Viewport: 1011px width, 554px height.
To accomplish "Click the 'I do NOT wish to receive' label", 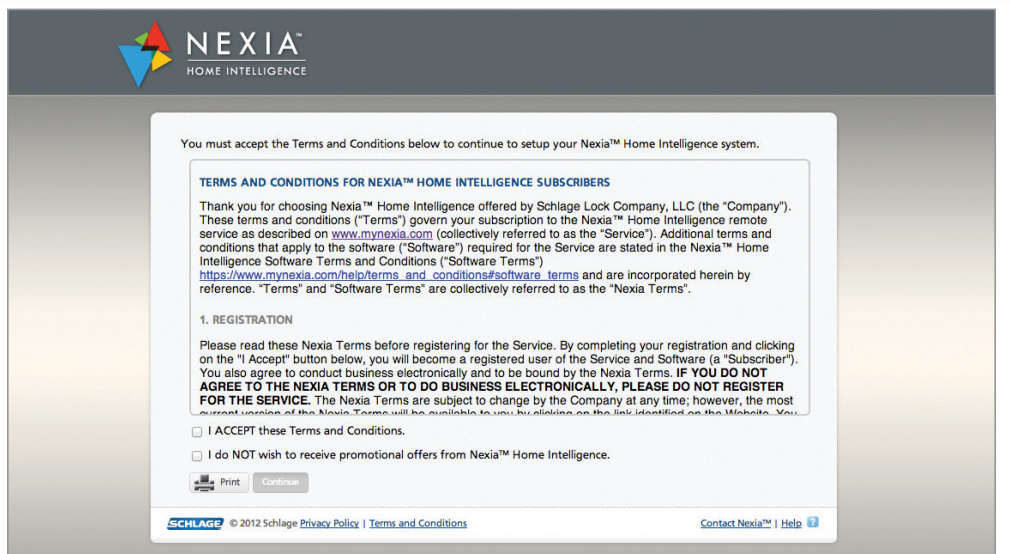I will pyautogui.click(x=409, y=455).
